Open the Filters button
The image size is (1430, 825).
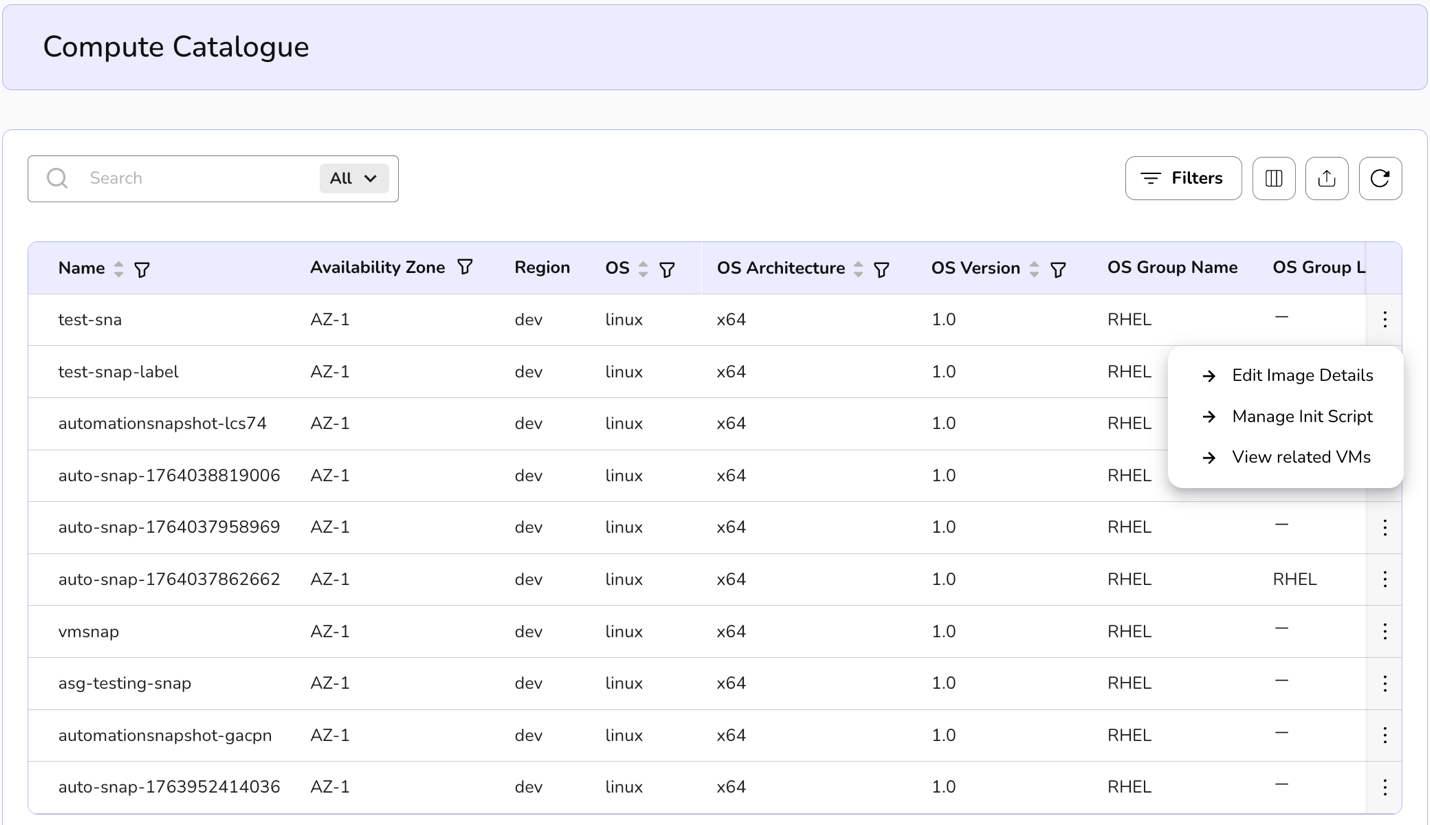click(1182, 178)
